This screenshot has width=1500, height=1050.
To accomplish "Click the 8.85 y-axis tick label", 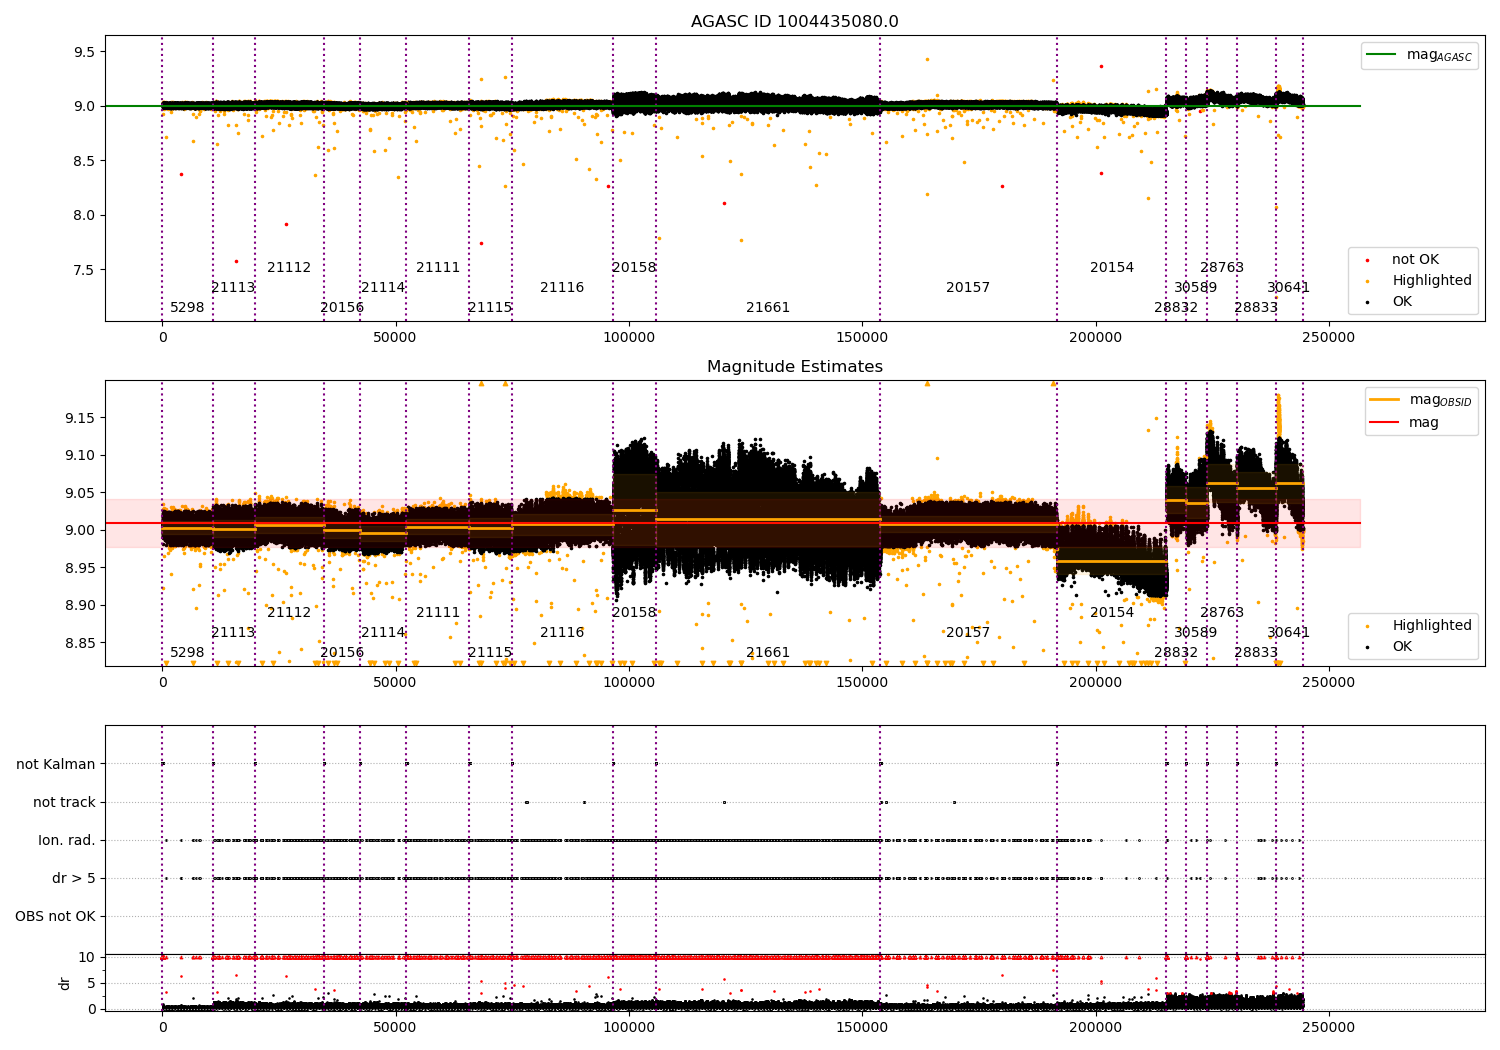I will [x=81, y=643].
